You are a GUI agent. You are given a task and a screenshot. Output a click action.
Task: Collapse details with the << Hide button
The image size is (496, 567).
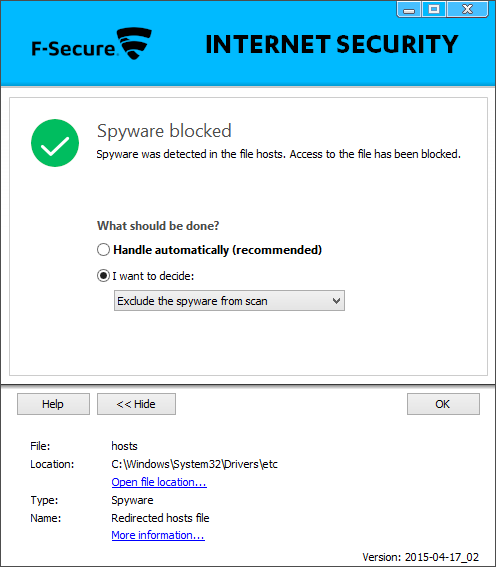[136, 404]
